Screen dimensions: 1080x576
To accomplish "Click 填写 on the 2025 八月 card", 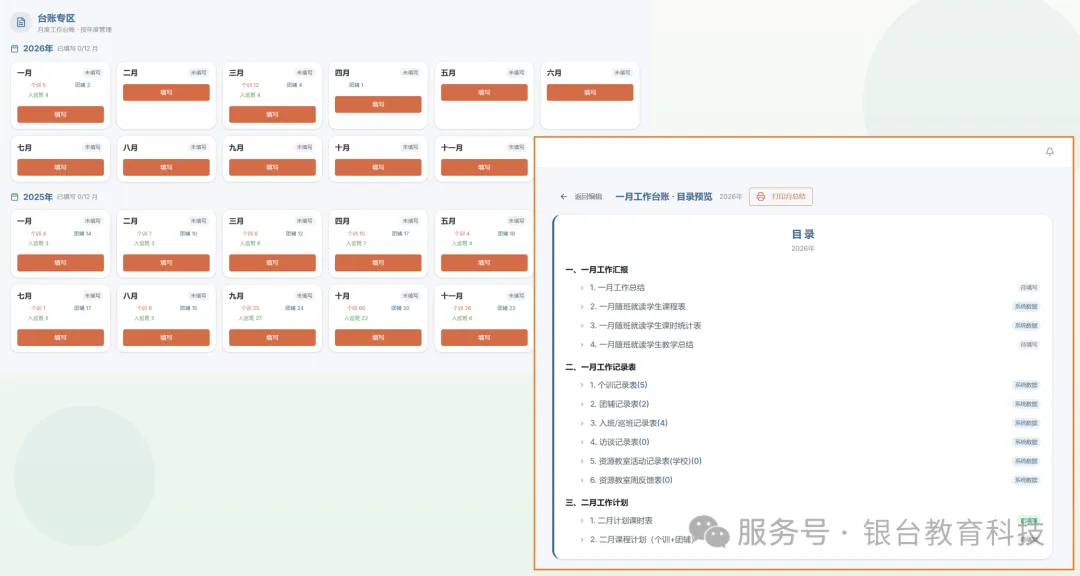I will point(166,338).
